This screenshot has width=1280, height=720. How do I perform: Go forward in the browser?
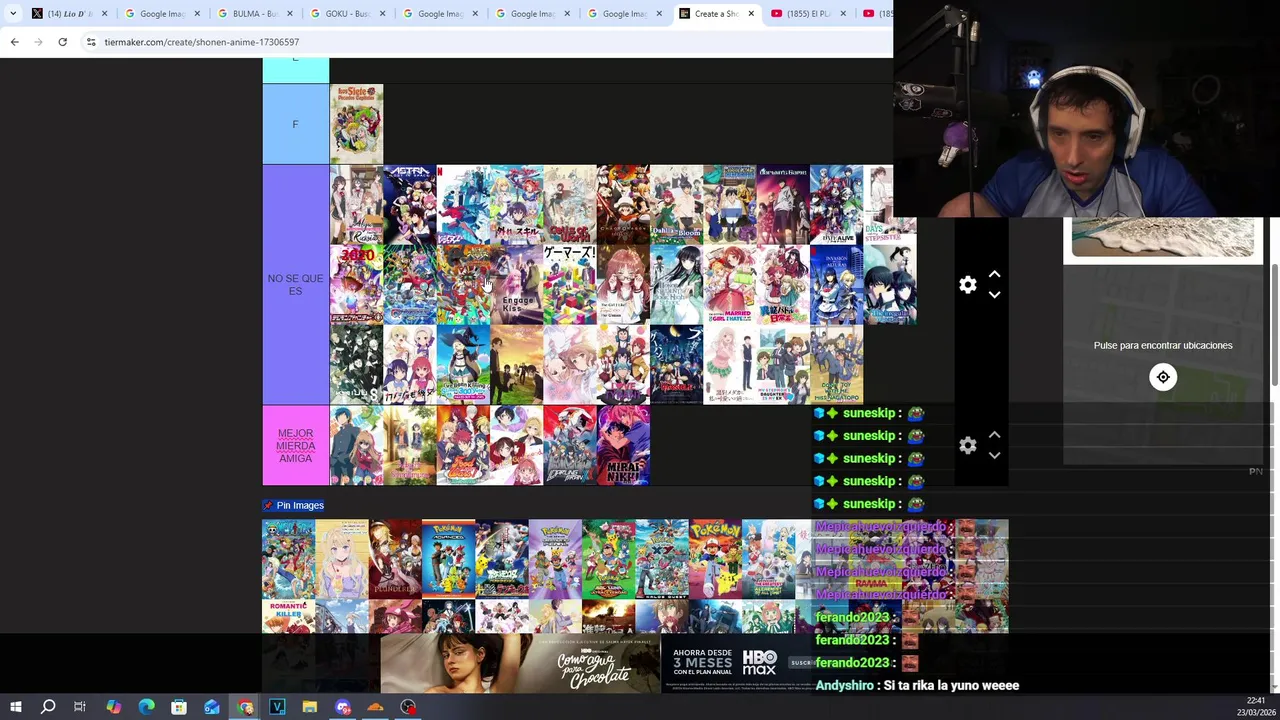(38, 42)
